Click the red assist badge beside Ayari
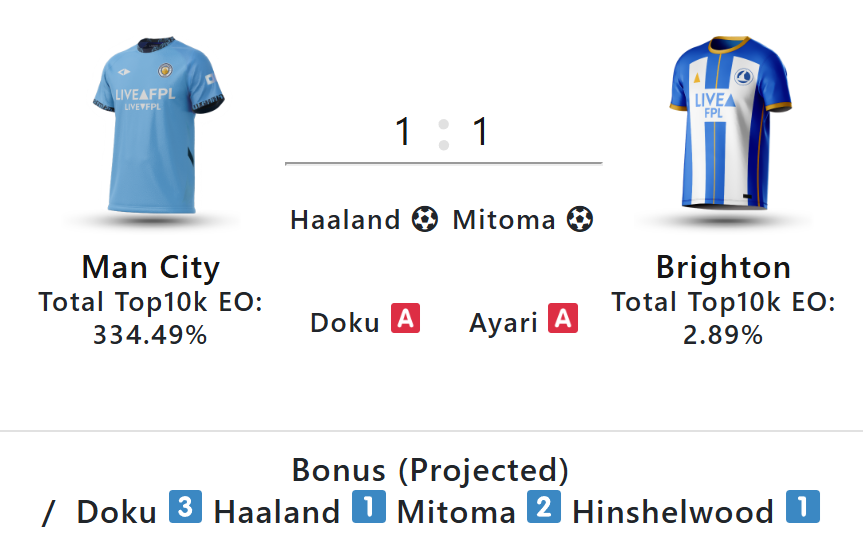 (564, 320)
